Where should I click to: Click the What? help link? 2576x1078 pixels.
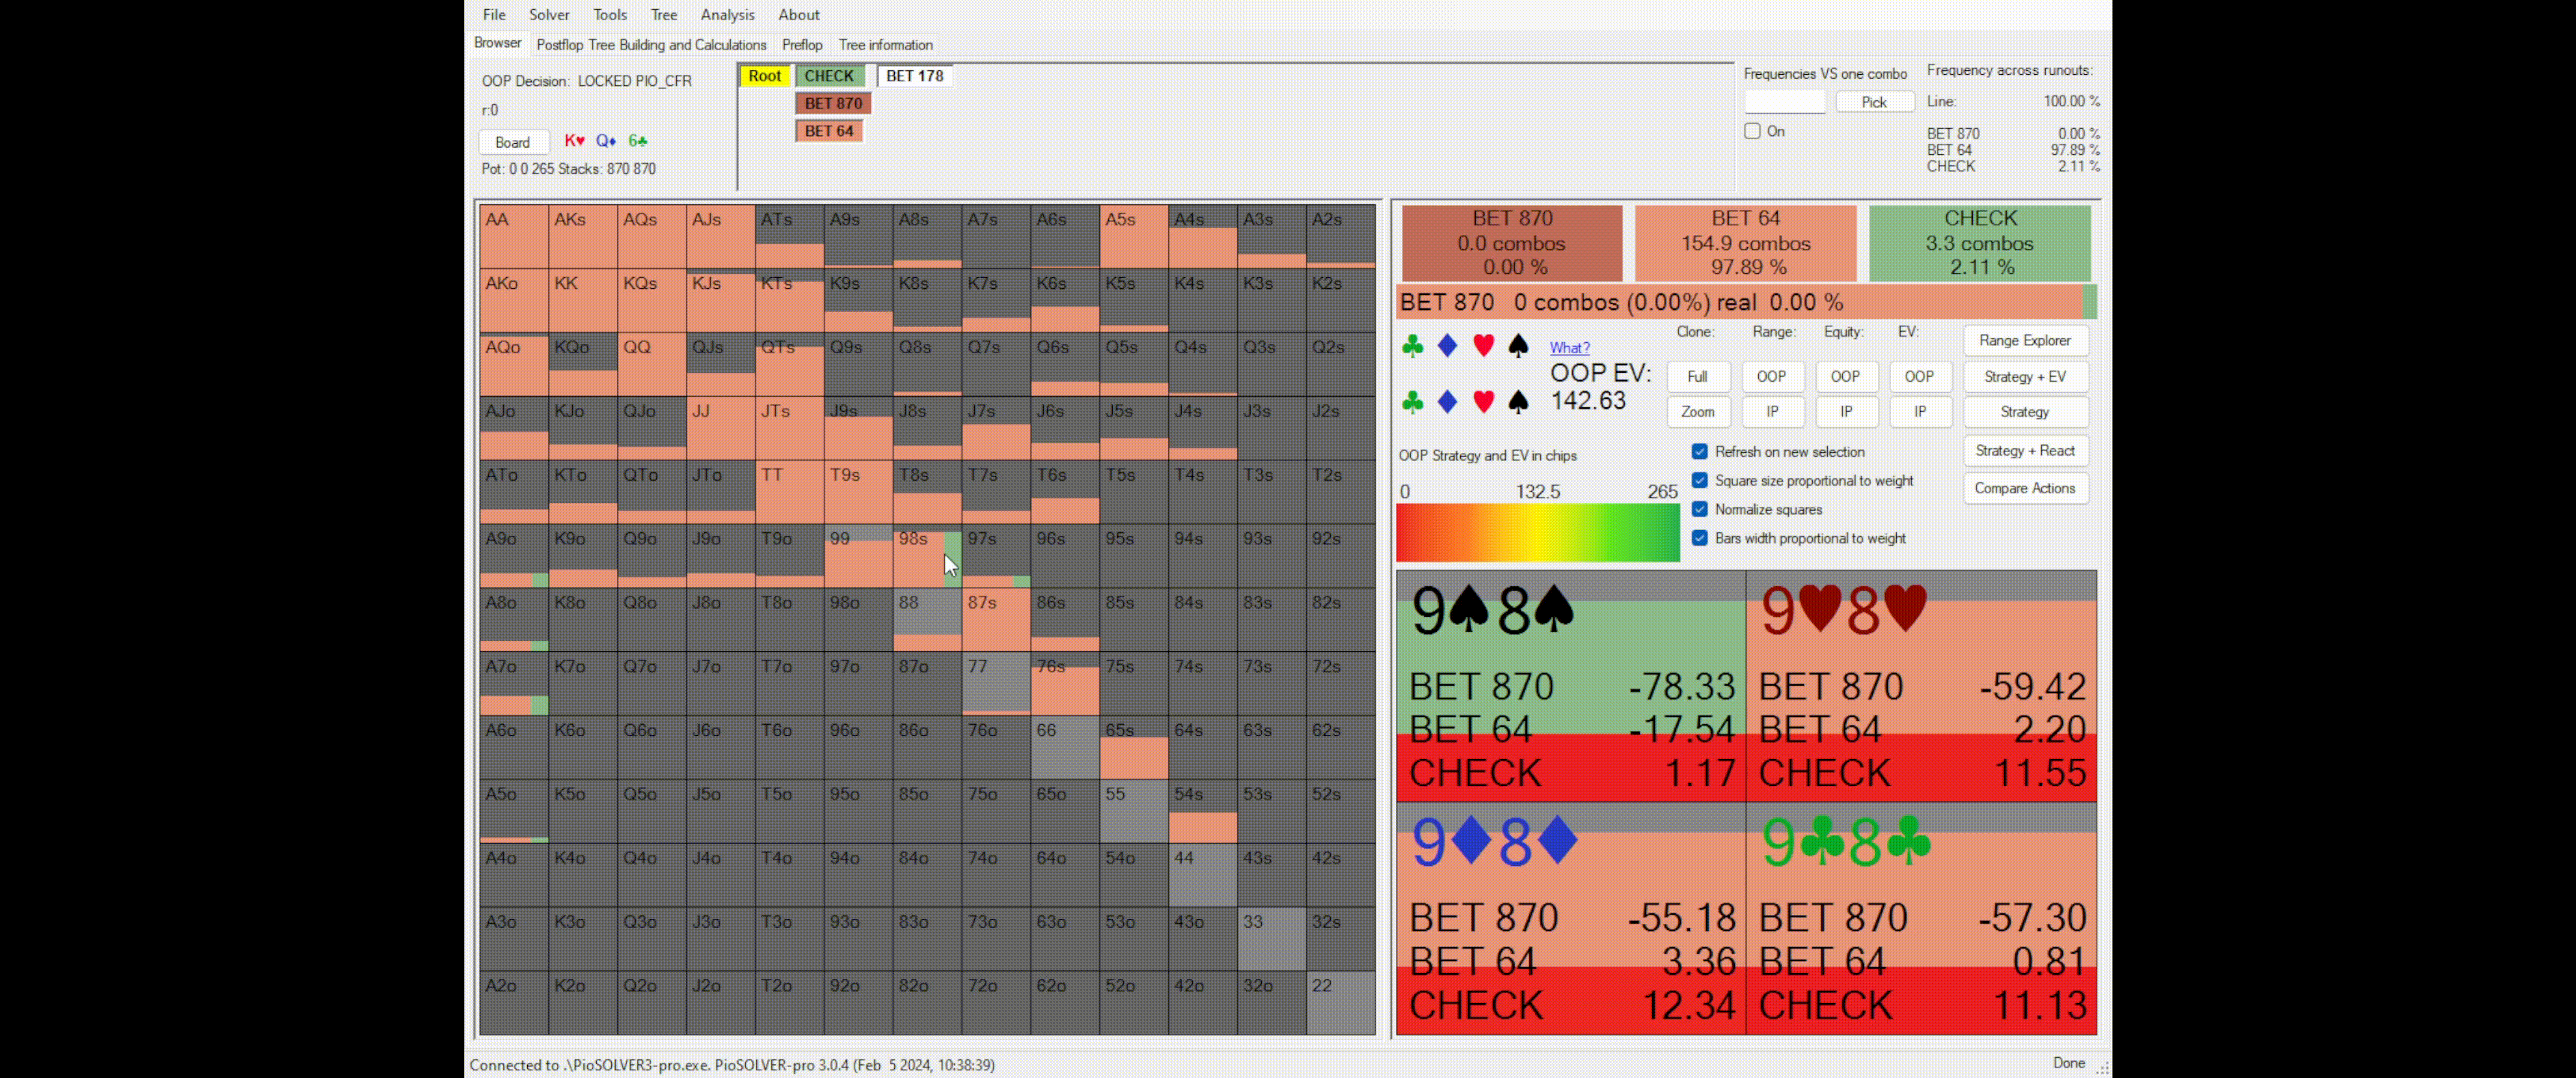pos(1569,348)
